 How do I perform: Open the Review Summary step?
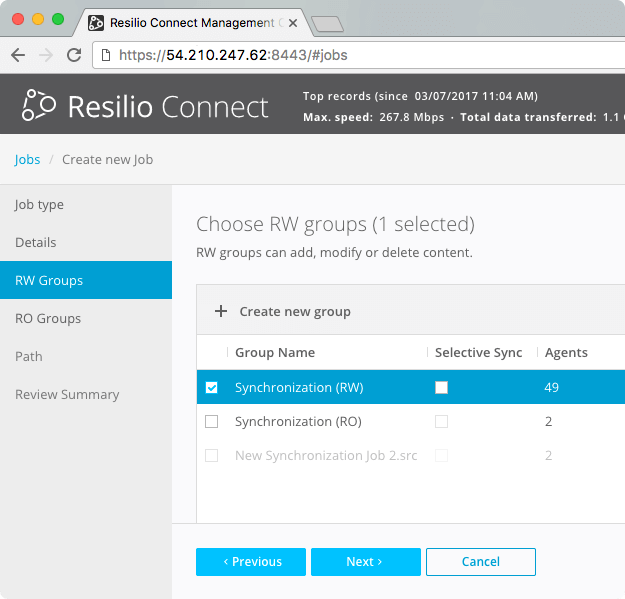click(x=86, y=394)
